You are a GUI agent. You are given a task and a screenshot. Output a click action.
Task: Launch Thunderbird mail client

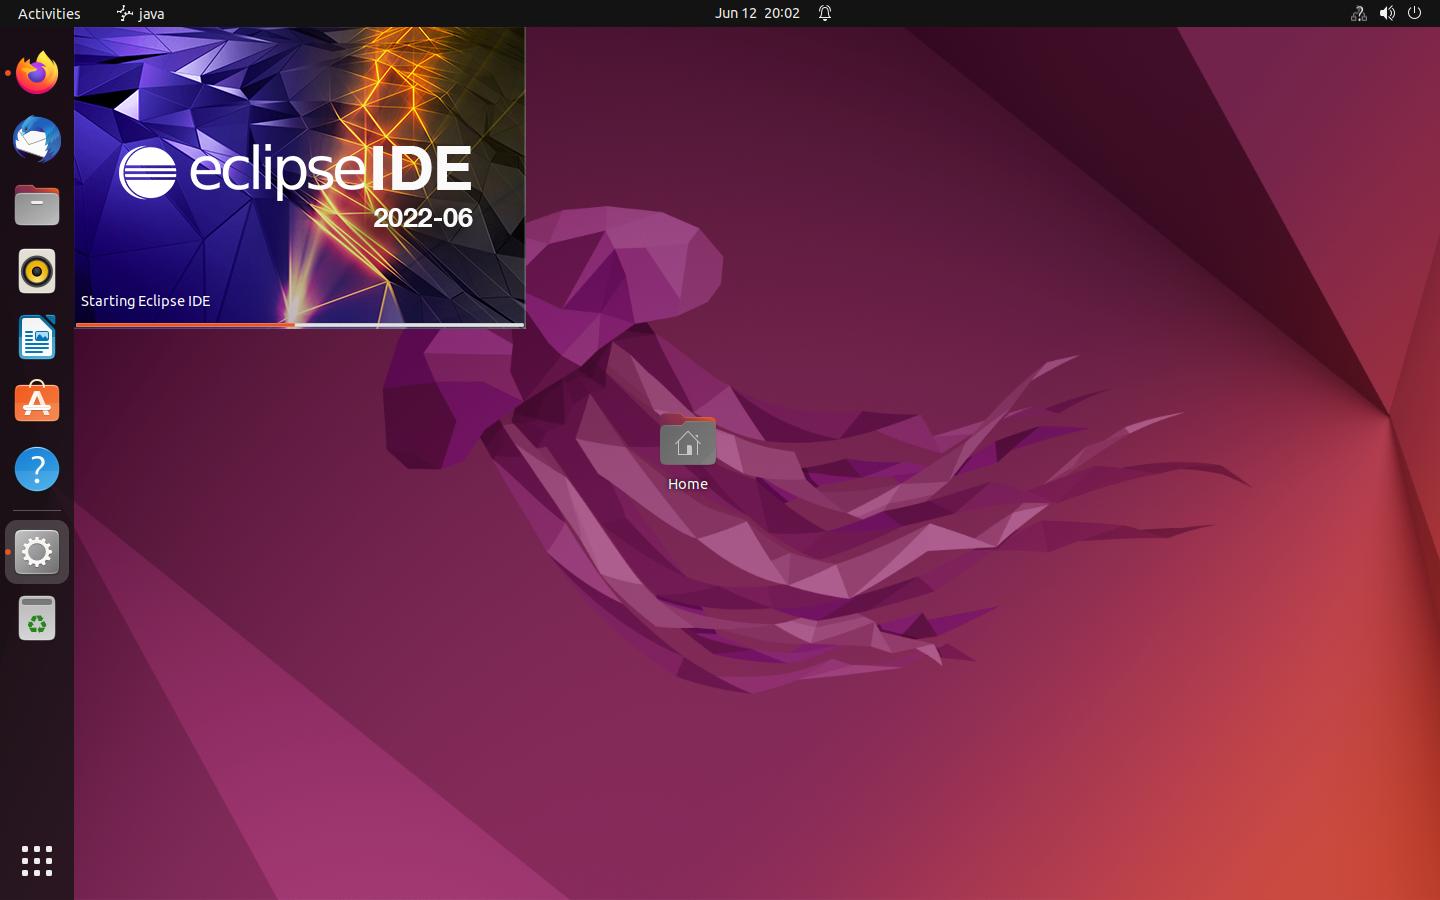pos(37,139)
